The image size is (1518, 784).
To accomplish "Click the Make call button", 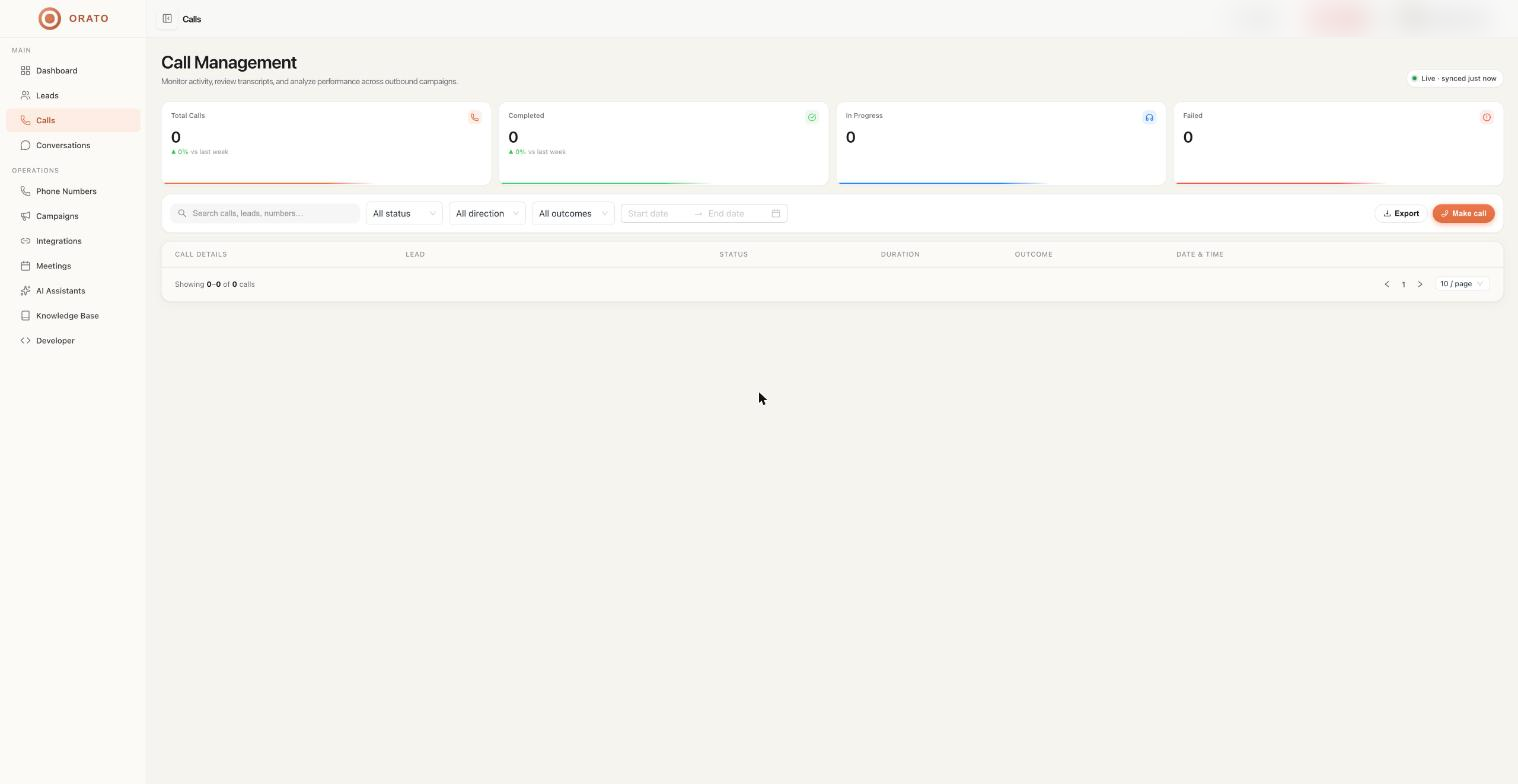I will (1463, 213).
